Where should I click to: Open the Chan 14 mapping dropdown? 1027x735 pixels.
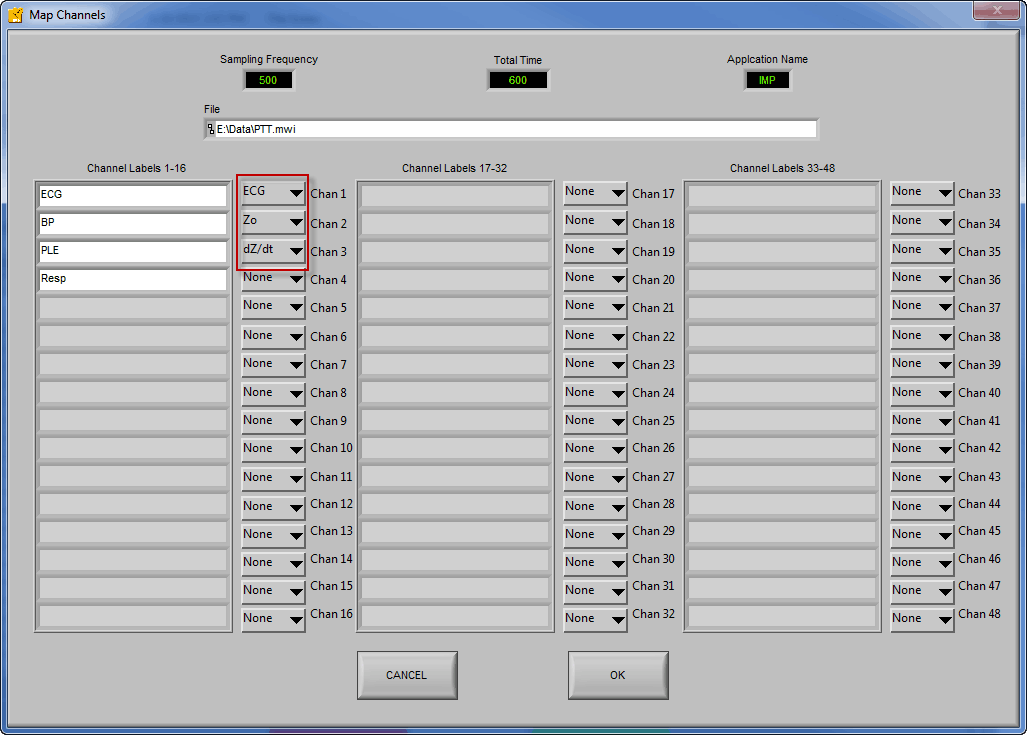[x=272, y=563]
